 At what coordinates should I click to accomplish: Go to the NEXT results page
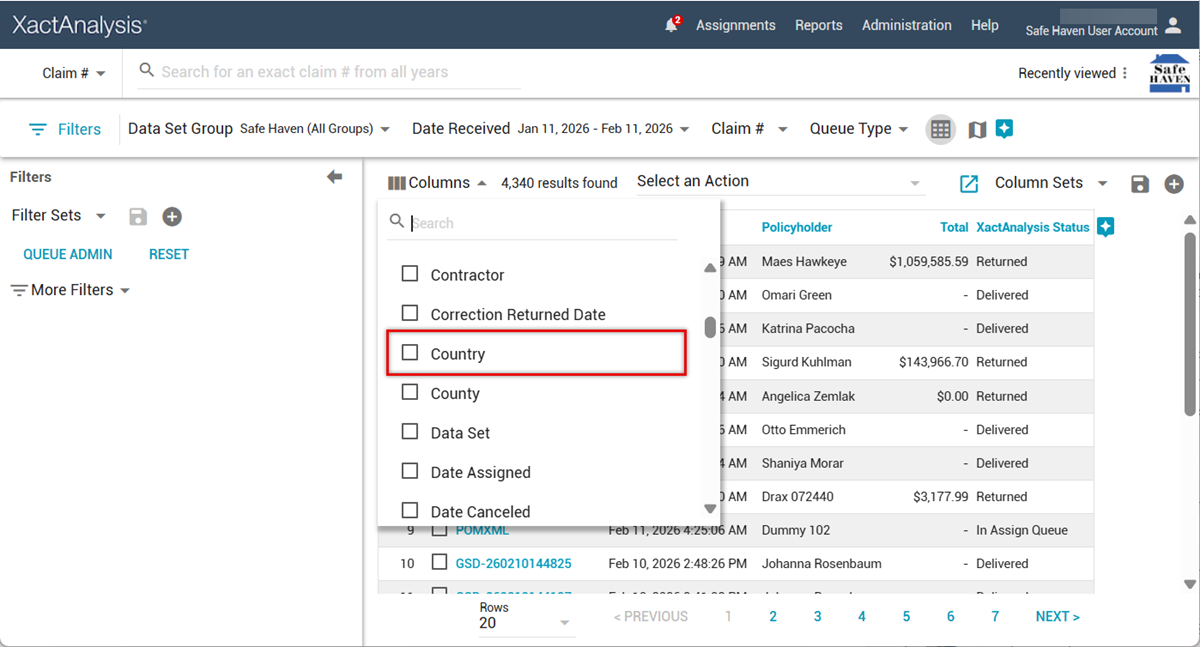pyautogui.click(x=1057, y=616)
